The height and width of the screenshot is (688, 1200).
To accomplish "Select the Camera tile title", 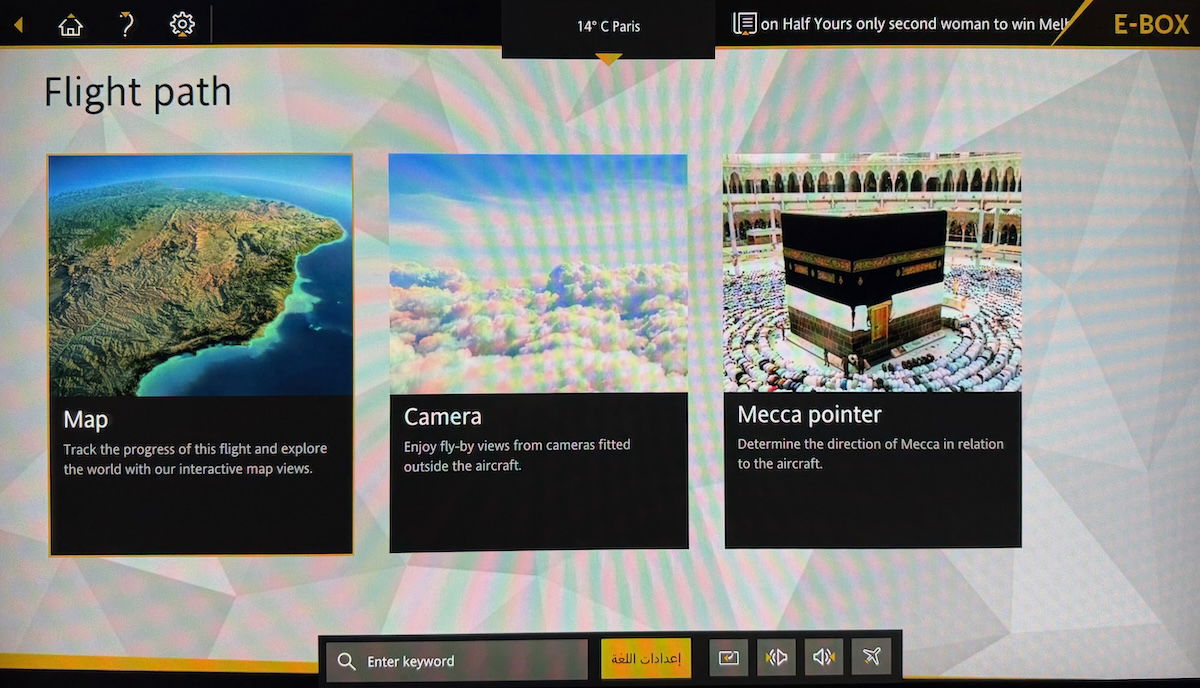I will coord(442,416).
